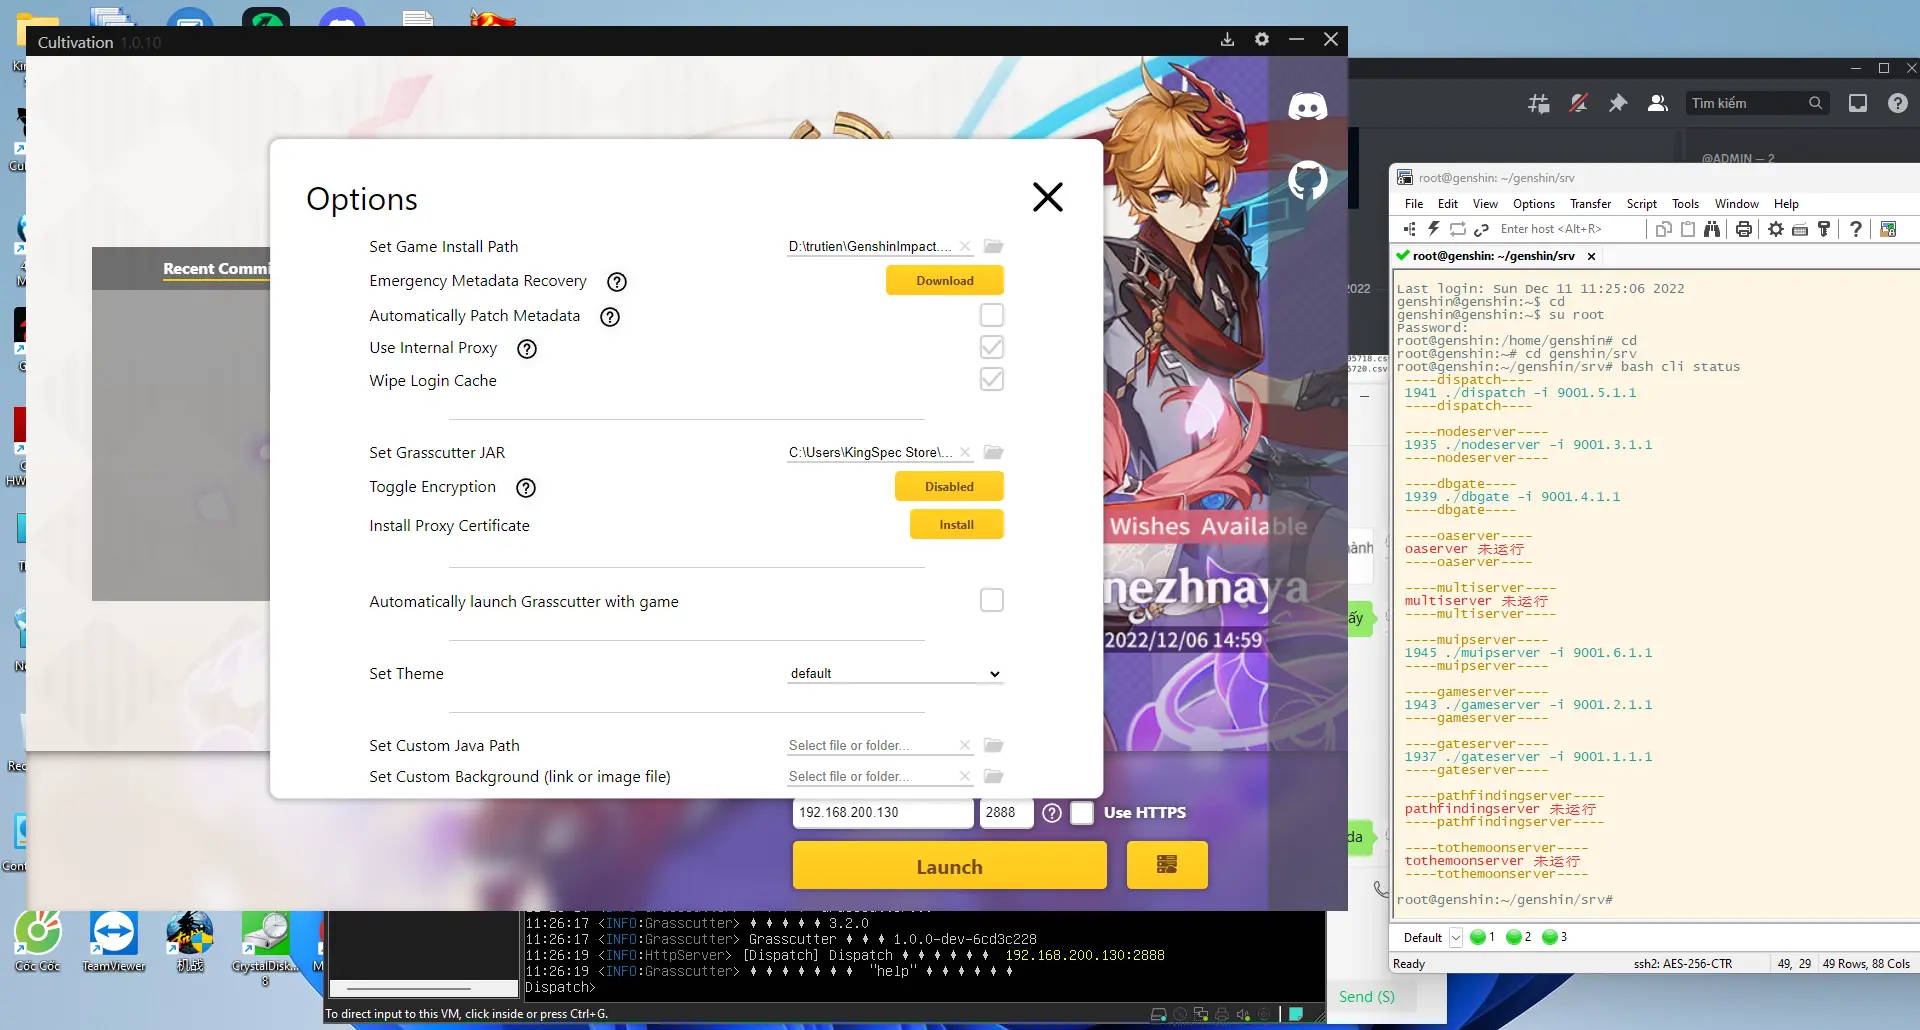Browse file for Custom Background
Image resolution: width=1920 pixels, height=1030 pixels.
(993, 776)
